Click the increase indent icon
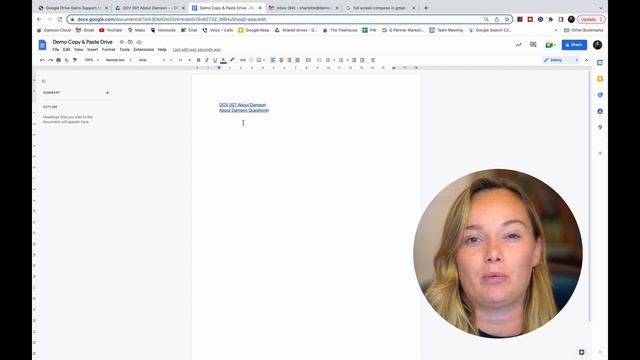The height and width of the screenshot is (360, 640). click(362, 60)
